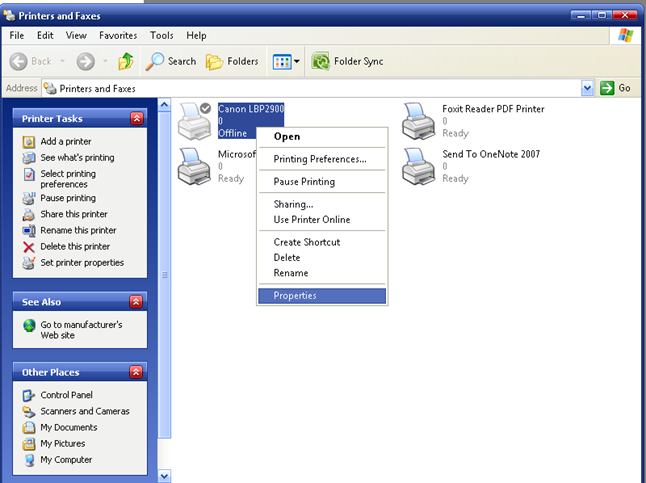Click Go to manufacturer's Web site link

point(81,330)
